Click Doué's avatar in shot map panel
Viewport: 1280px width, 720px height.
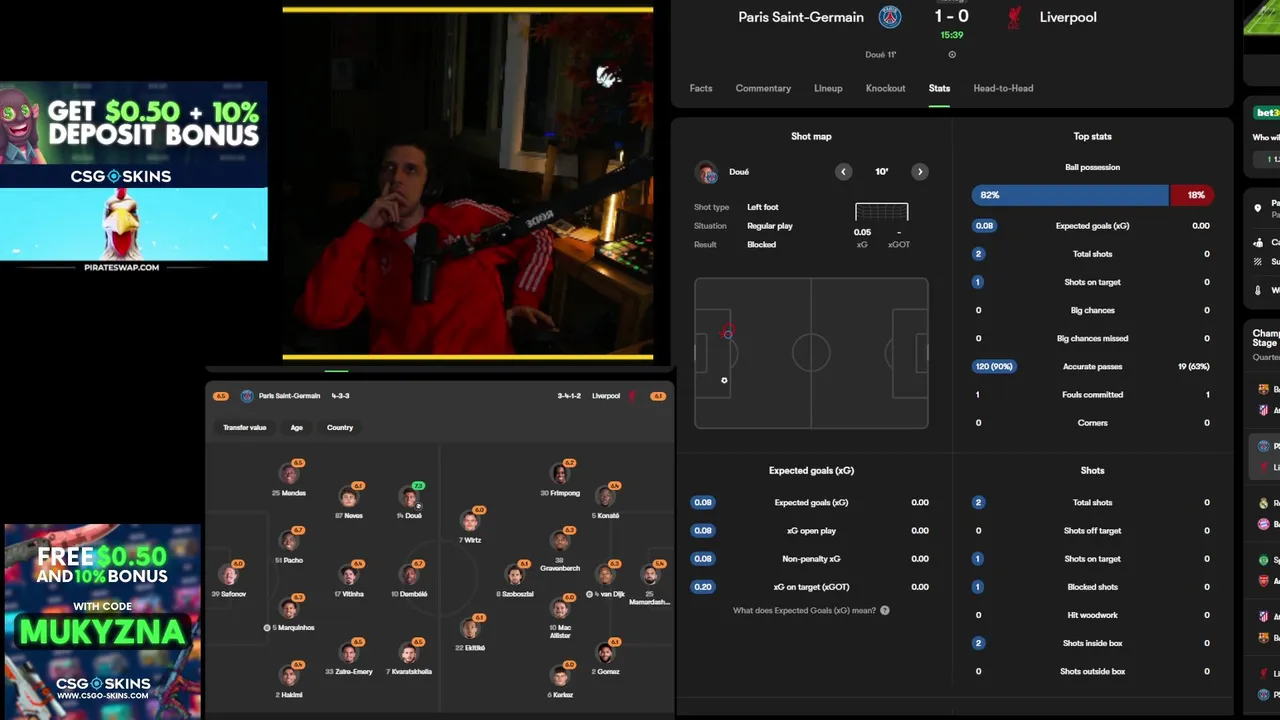click(x=708, y=173)
